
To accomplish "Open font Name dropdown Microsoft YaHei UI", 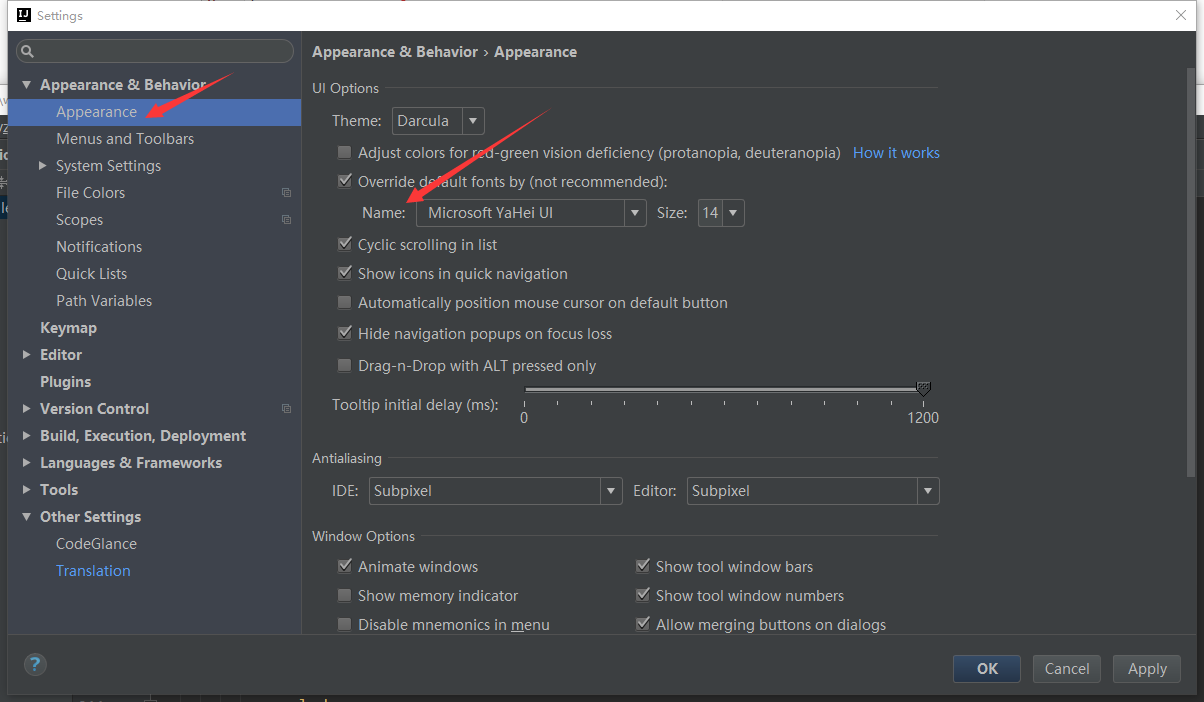I will [x=531, y=213].
